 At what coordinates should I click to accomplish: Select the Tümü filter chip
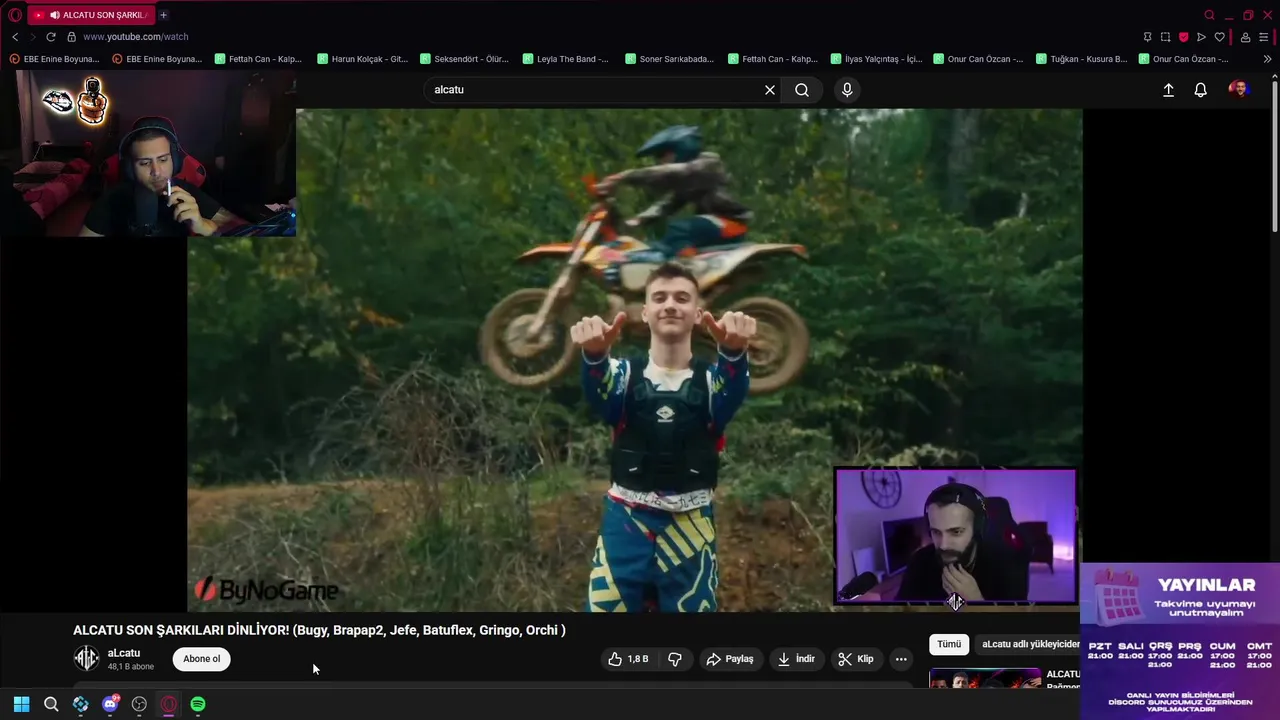pyautogui.click(x=949, y=644)
